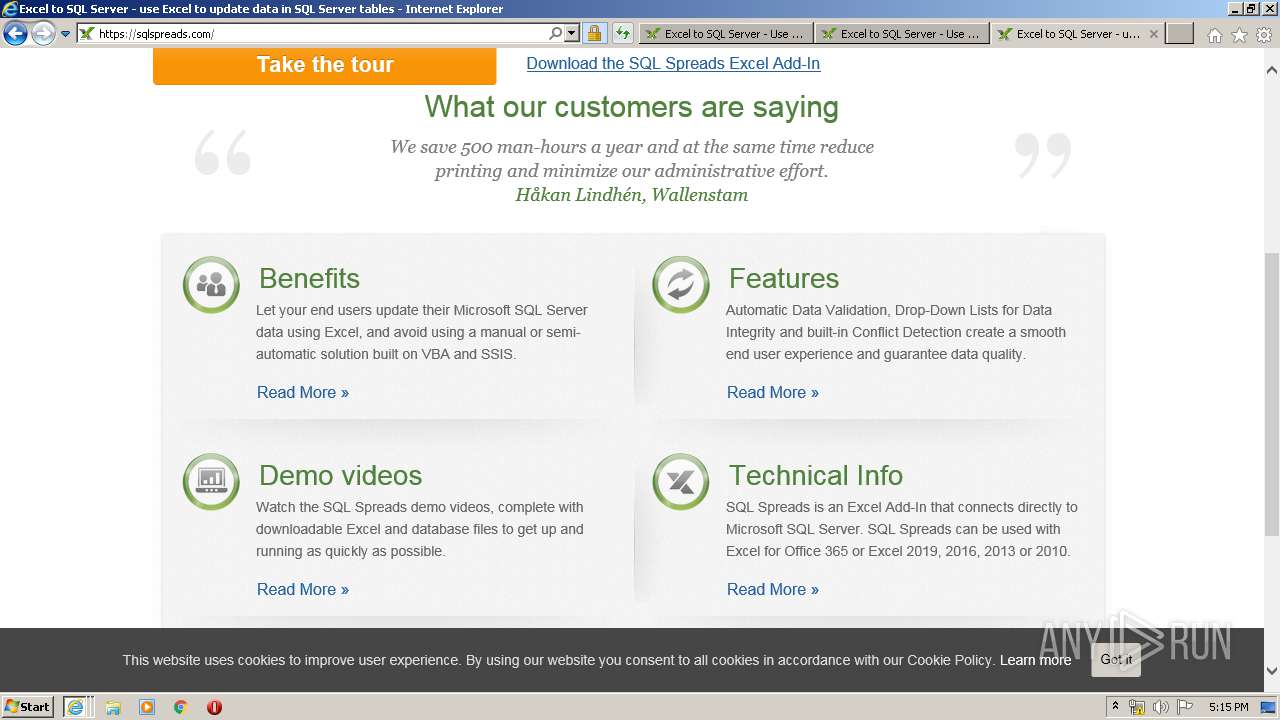Open the Windows Start menu
The height and width of the screenshot is (720, 1280).
[x=28, y=707]
